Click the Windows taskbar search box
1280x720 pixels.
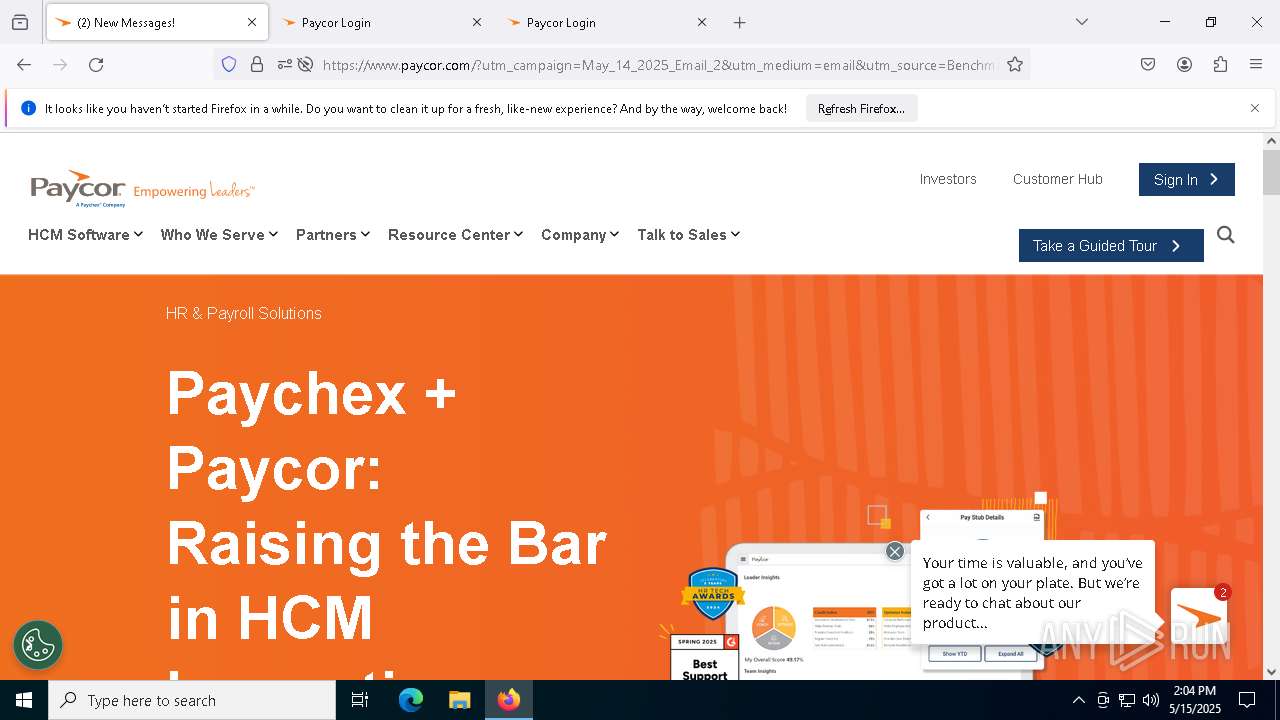click(x=192, y=700)
